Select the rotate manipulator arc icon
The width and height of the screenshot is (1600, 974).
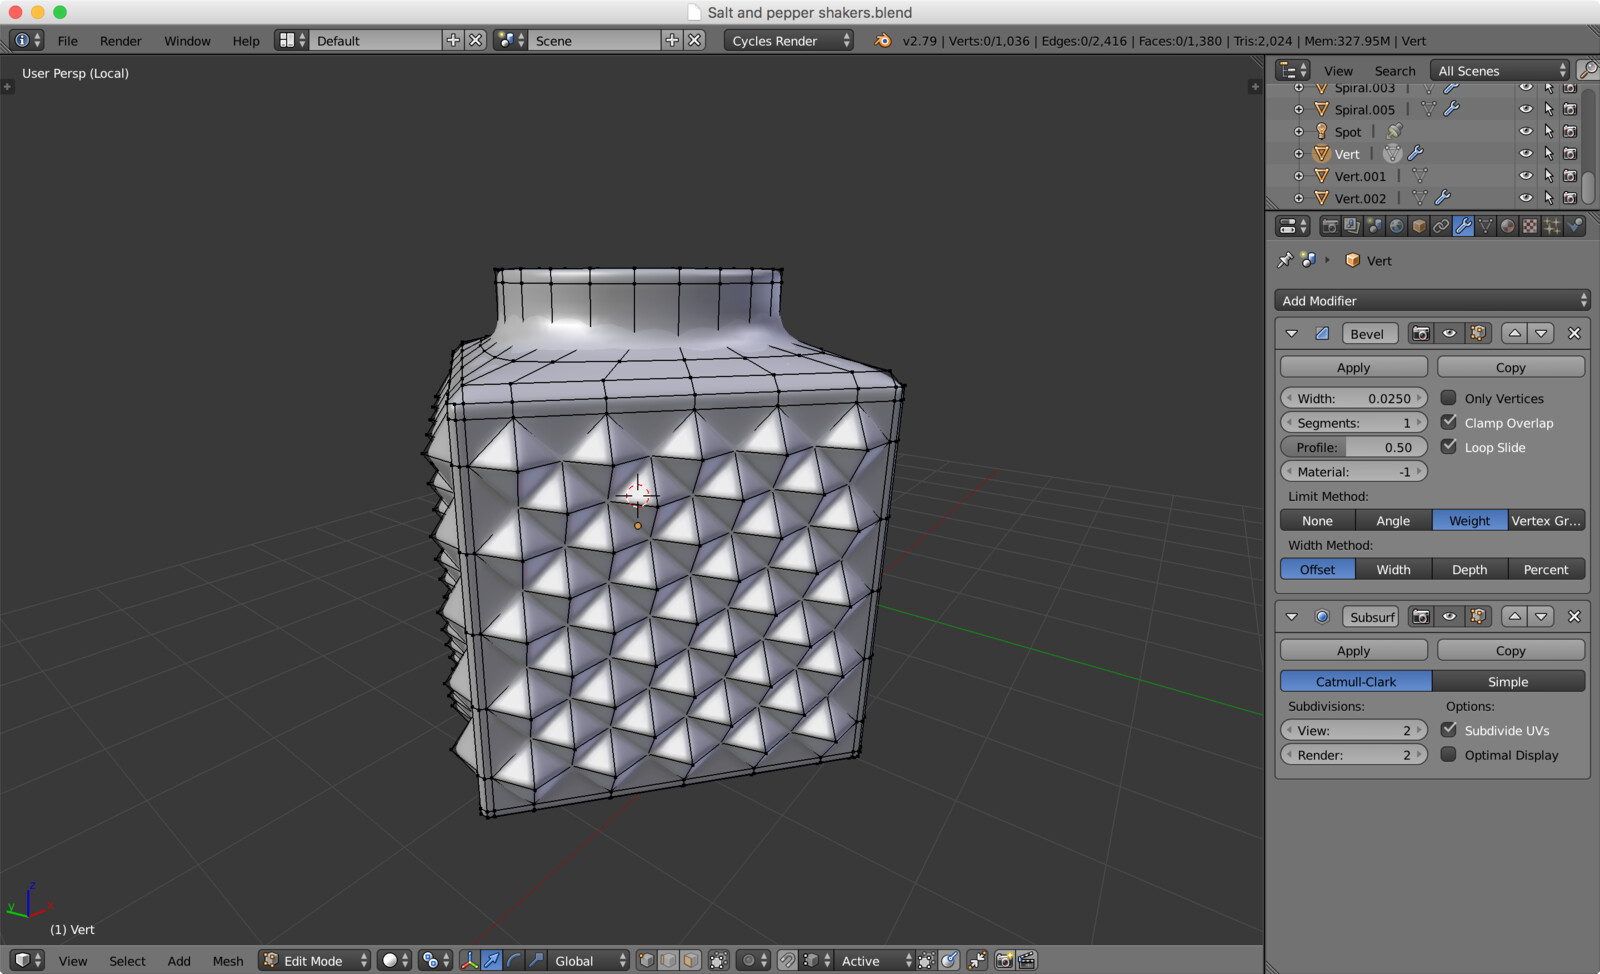click(514, 960)
